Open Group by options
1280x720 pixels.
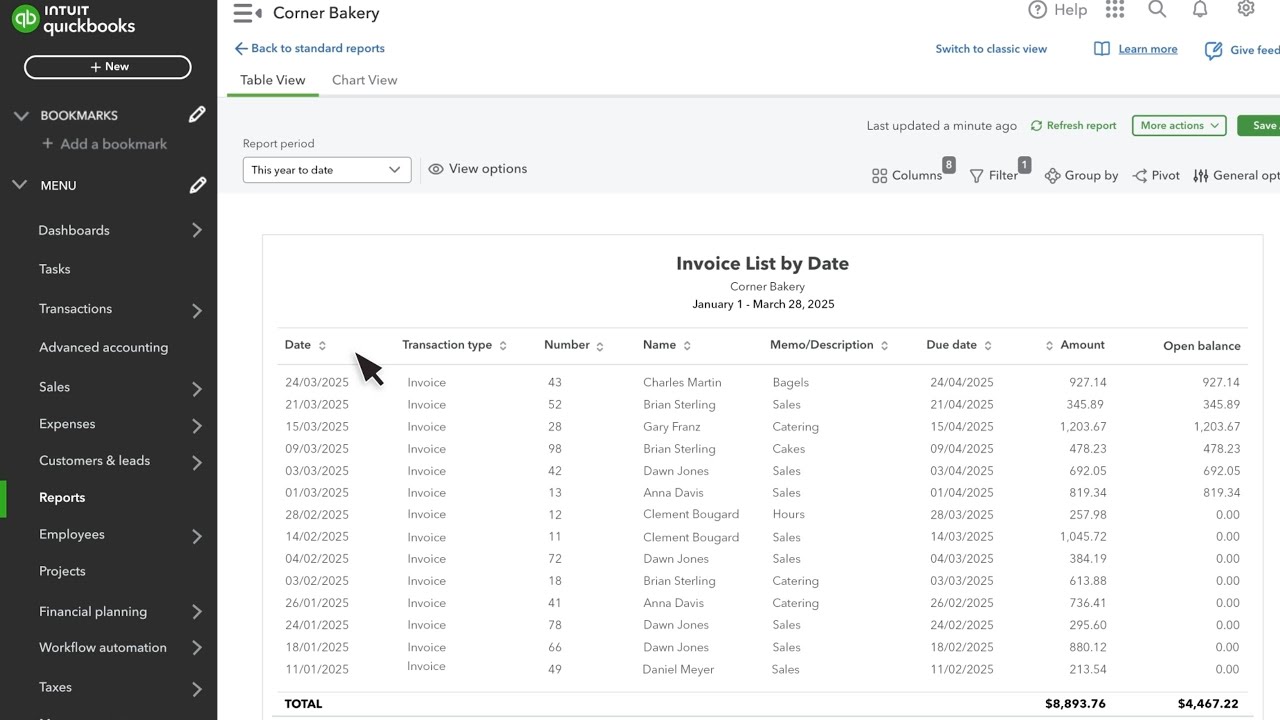[x=1081, y=175]
